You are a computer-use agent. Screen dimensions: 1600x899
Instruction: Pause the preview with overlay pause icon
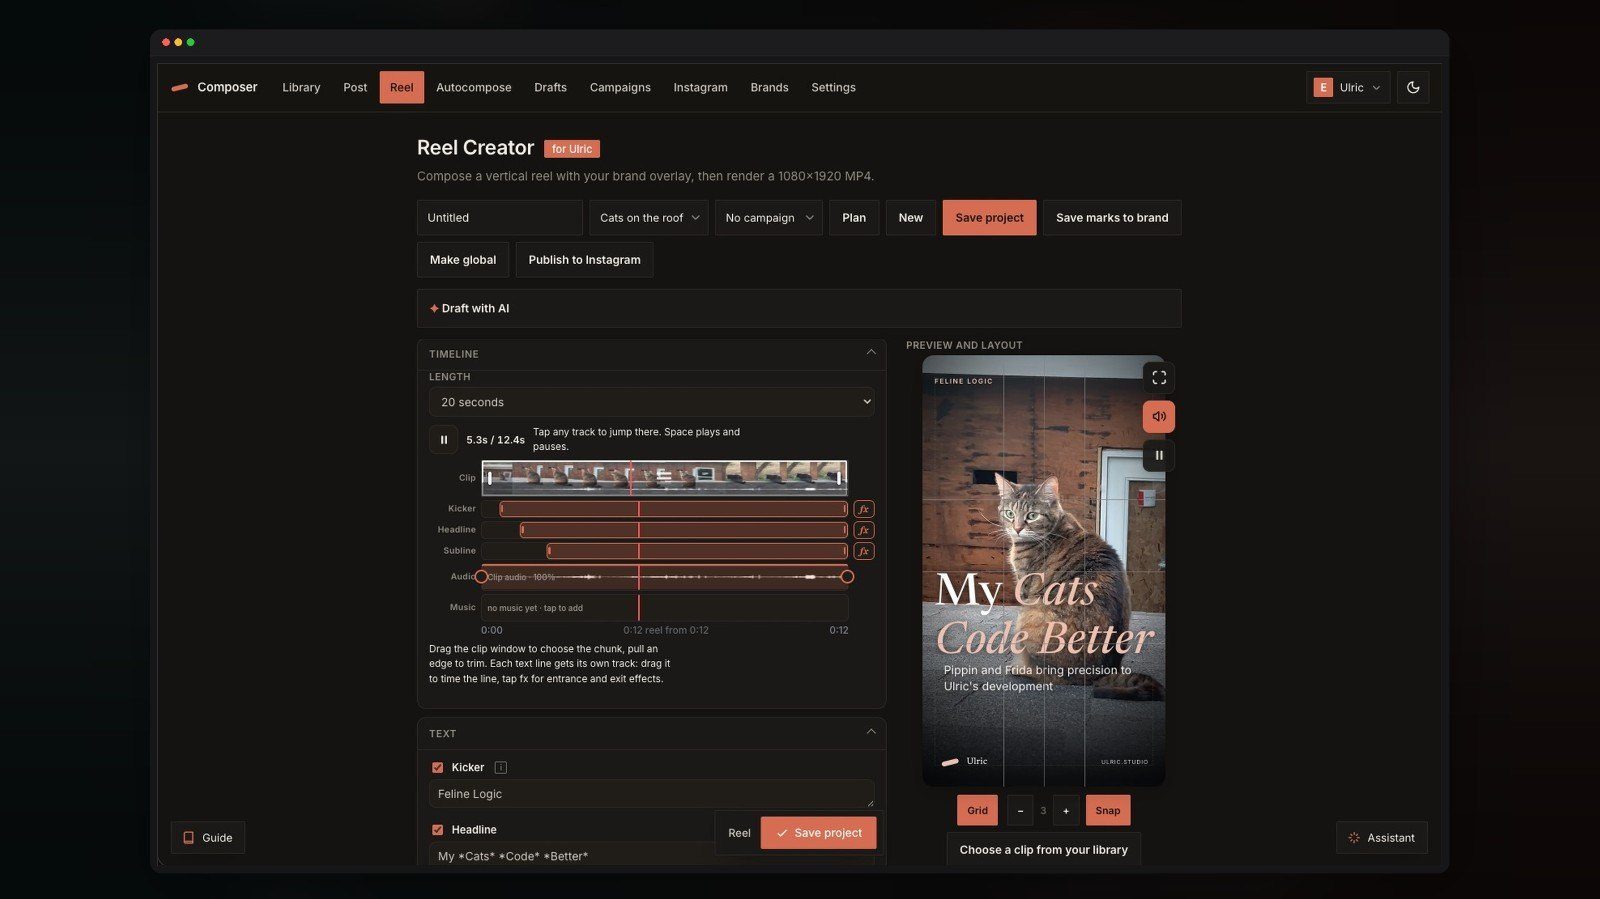(x=1159, y=456)
